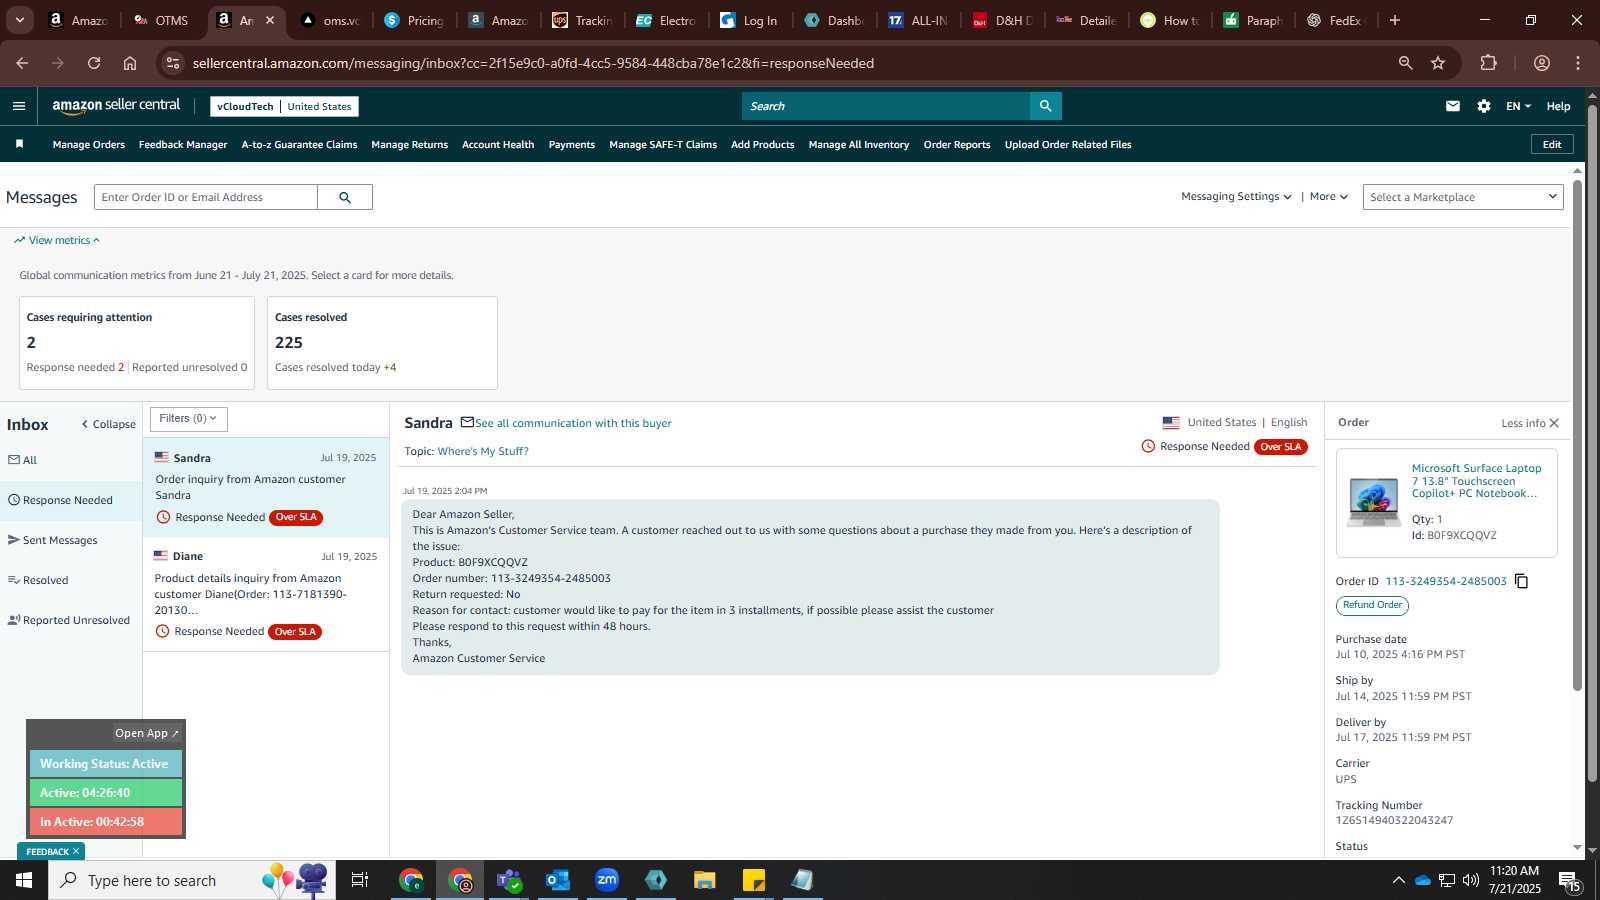Image resolution: width=1600 pixels, height=900 pixels.
Task: Click the Surface Laptop product thumbnail
Action: [1373, 502]
